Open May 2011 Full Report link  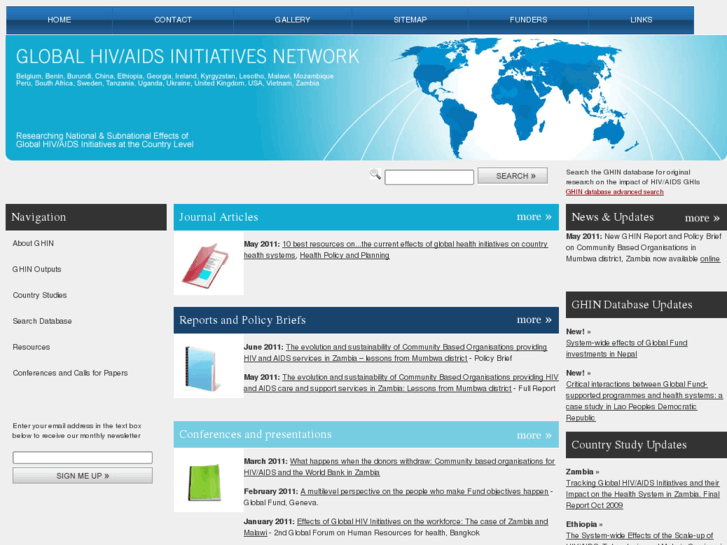coord(401,383)
